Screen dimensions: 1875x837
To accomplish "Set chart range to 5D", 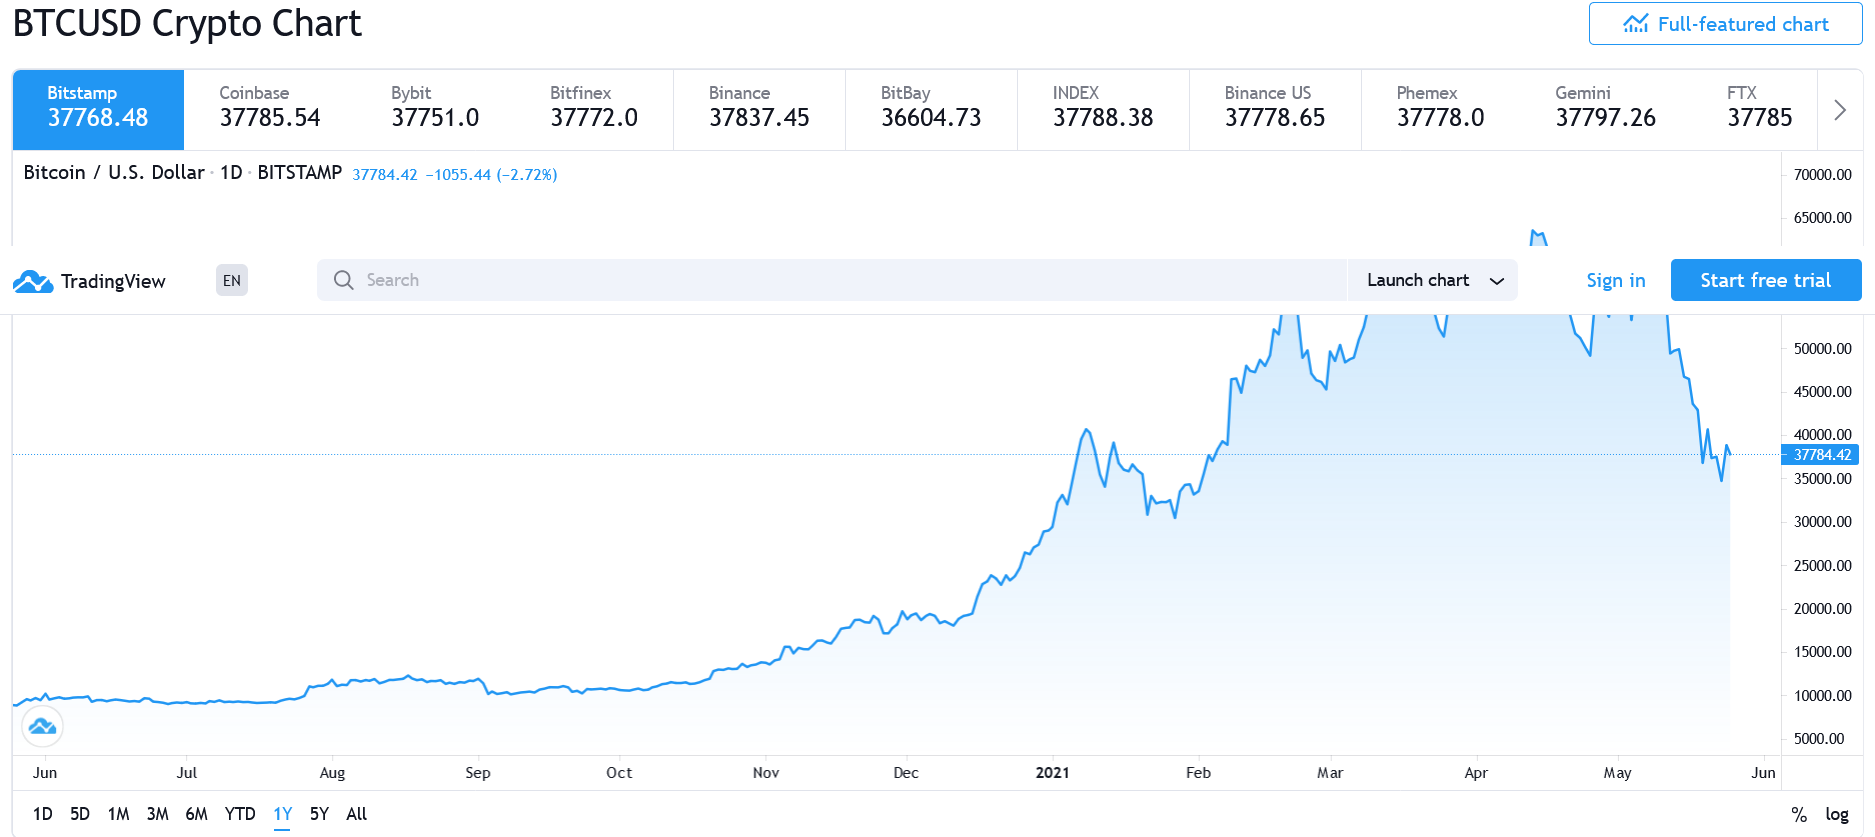I will click(80, 814).
